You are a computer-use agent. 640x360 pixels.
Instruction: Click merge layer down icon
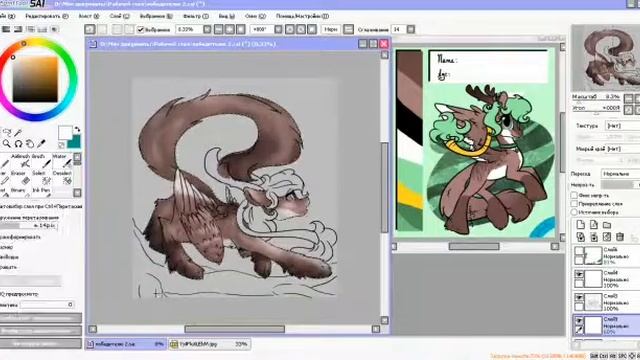593,237
